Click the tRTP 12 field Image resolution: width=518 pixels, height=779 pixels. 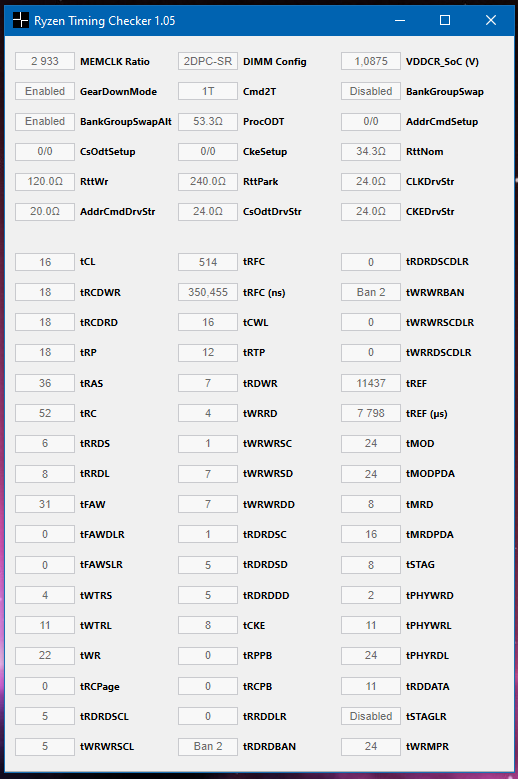[208, 352]
